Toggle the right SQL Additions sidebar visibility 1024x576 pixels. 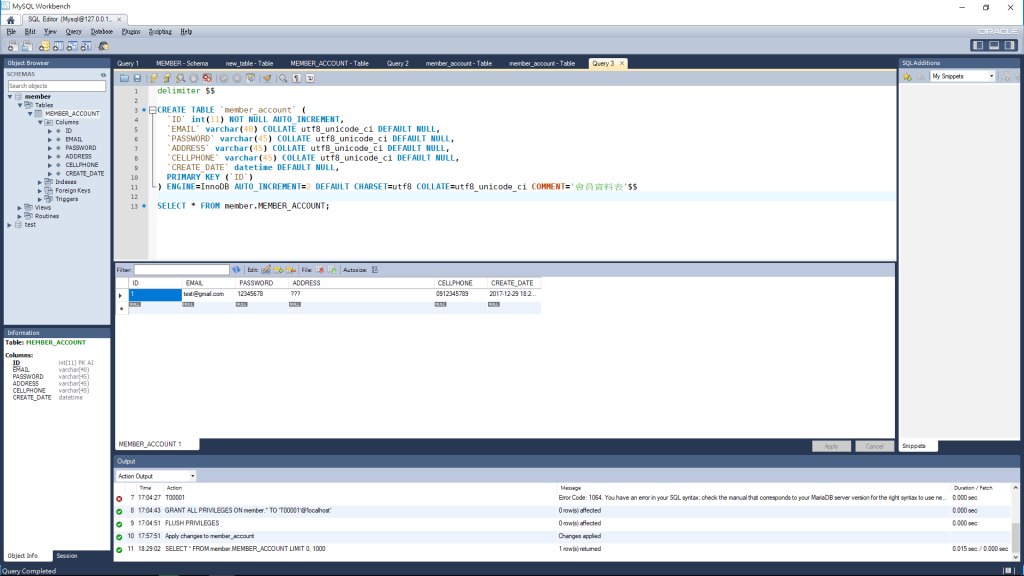click(x=1010, y=45)
